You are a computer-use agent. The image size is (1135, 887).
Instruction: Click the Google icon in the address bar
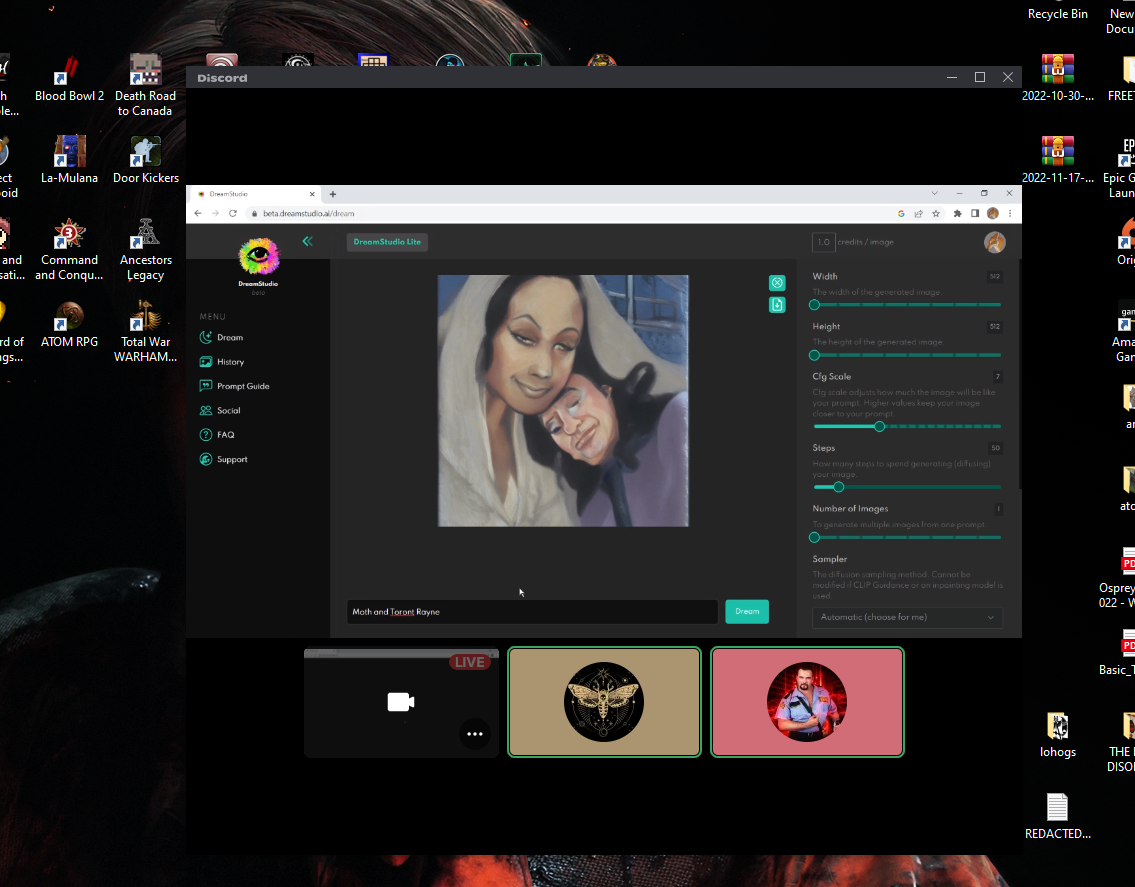click(901, 214)
